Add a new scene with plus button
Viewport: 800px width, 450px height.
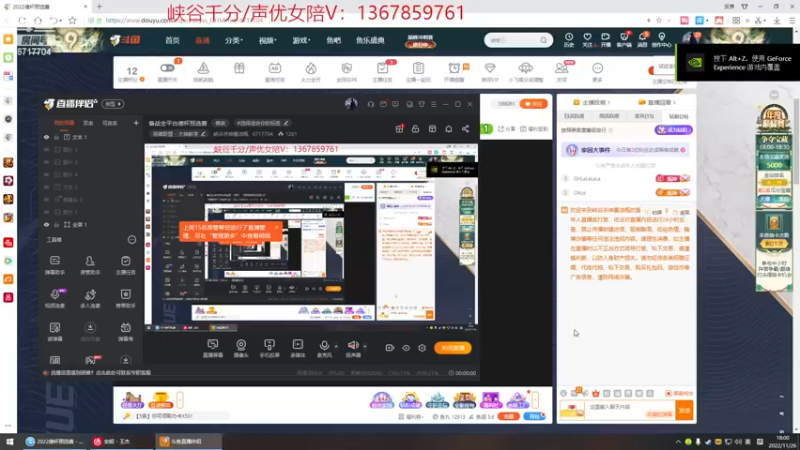coord(136,123)
